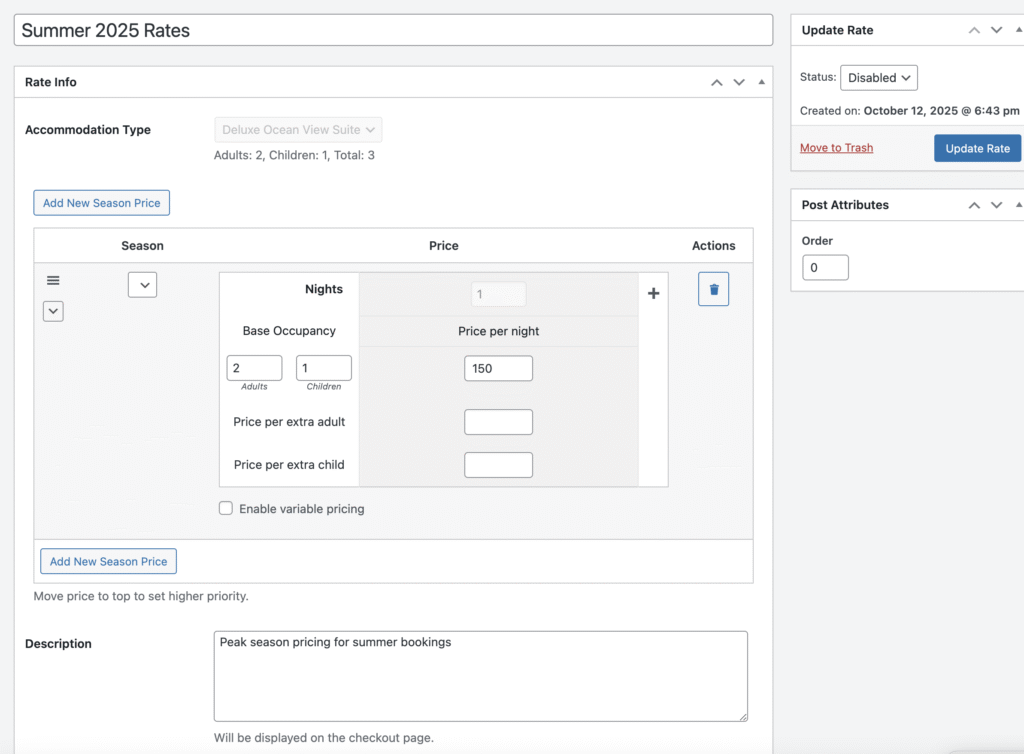
Task: Move Post Attributes panel up
Action: tap(974, 205)
